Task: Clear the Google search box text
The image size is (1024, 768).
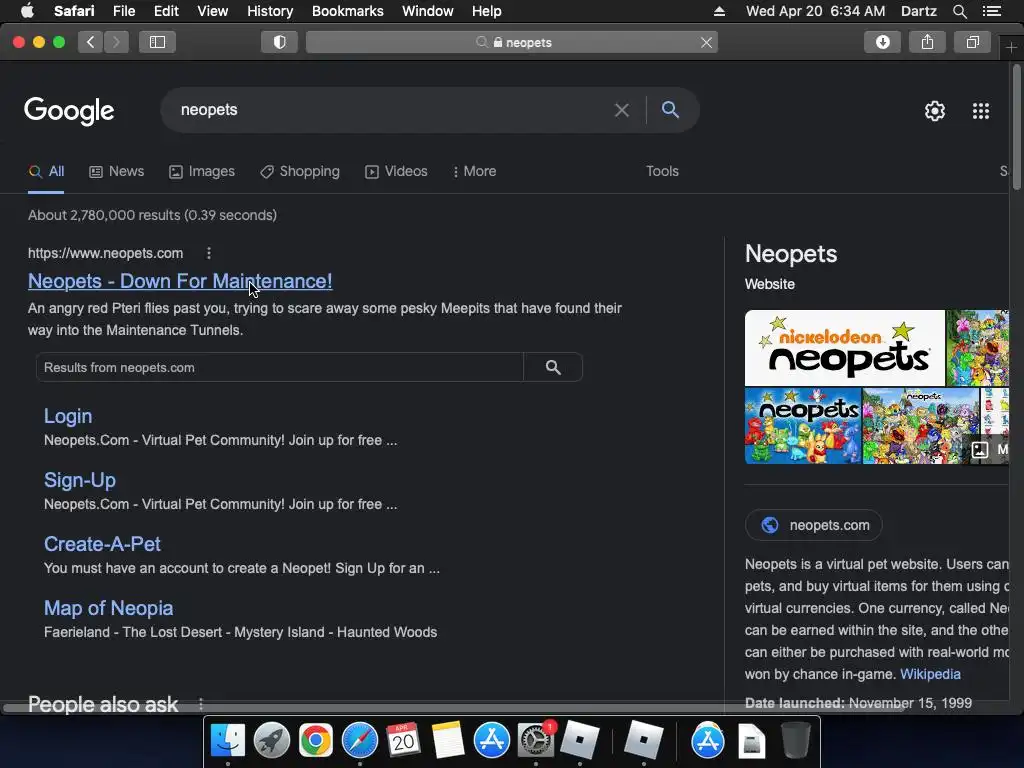Action: pyautogui.click(x=622, y=110)
